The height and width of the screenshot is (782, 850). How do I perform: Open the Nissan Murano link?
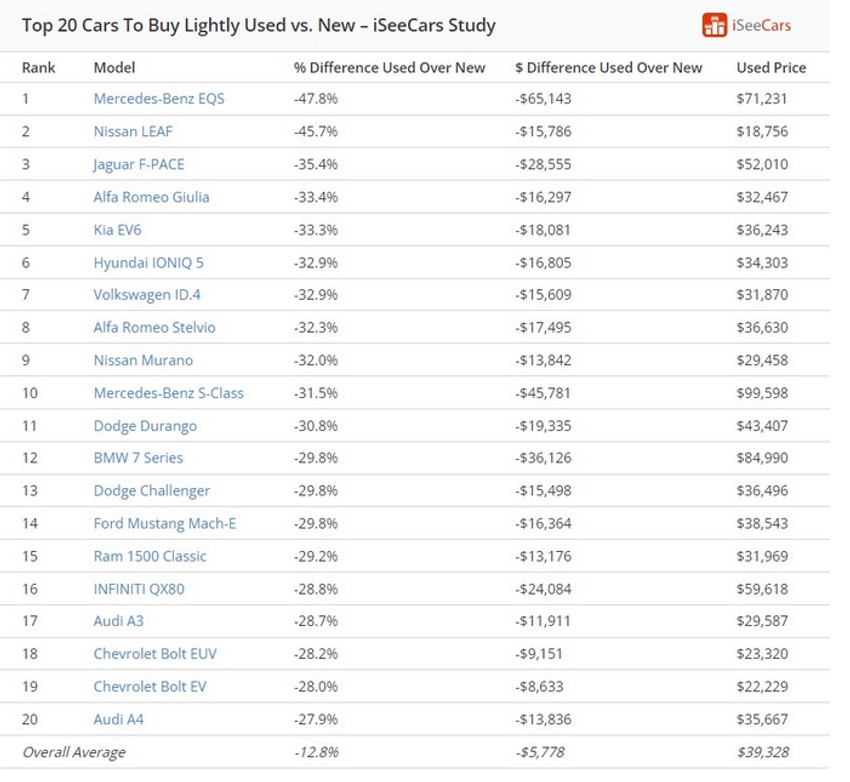click(143, 360)
